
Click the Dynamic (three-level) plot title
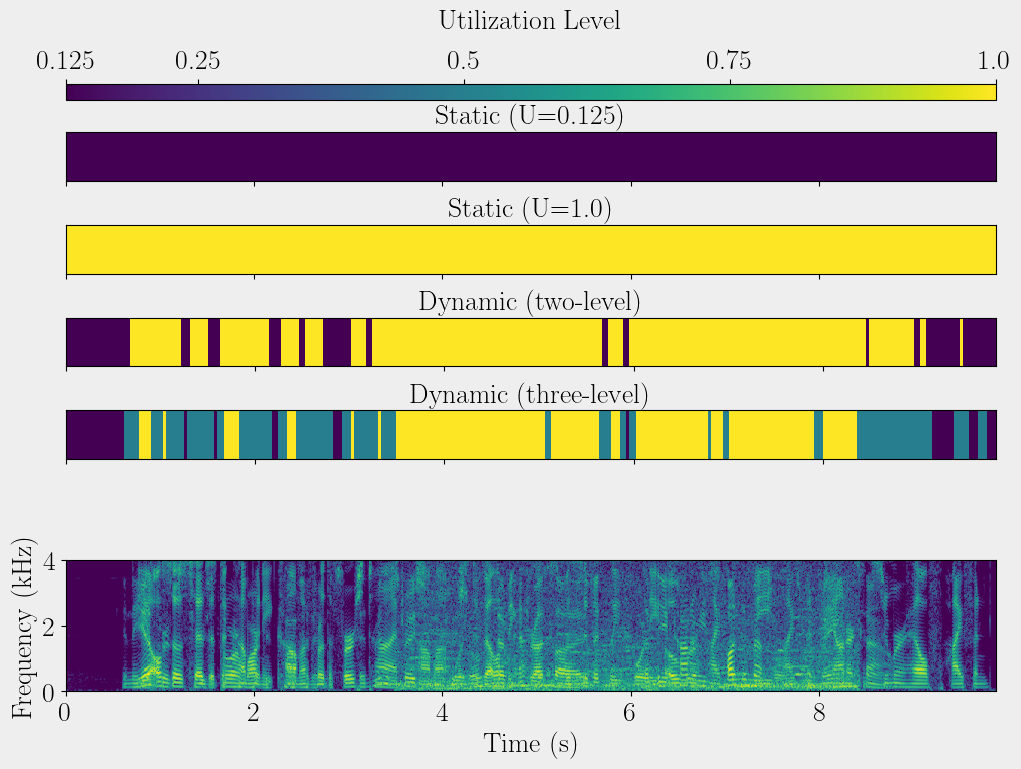coord(529,395)
